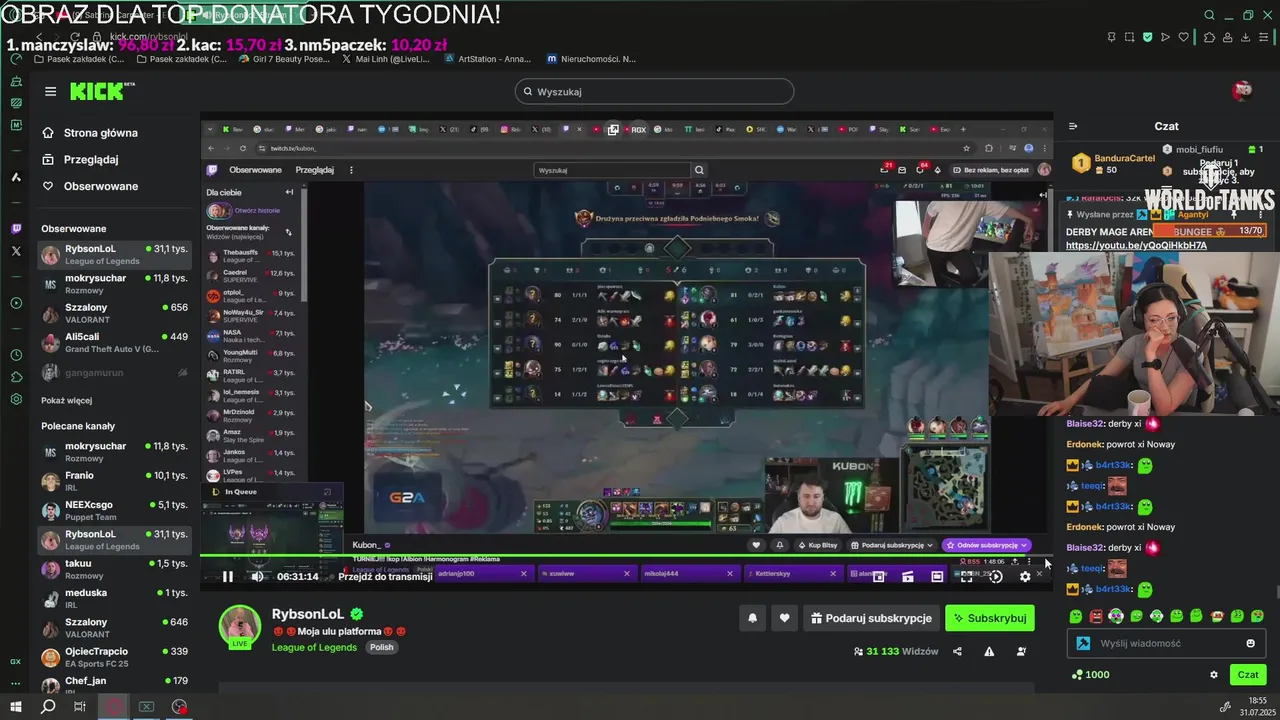Screen dimensions: 1280x720
Task: Open the Girl 7 Beauty Pose bookmark
Action: pos(284,59)
